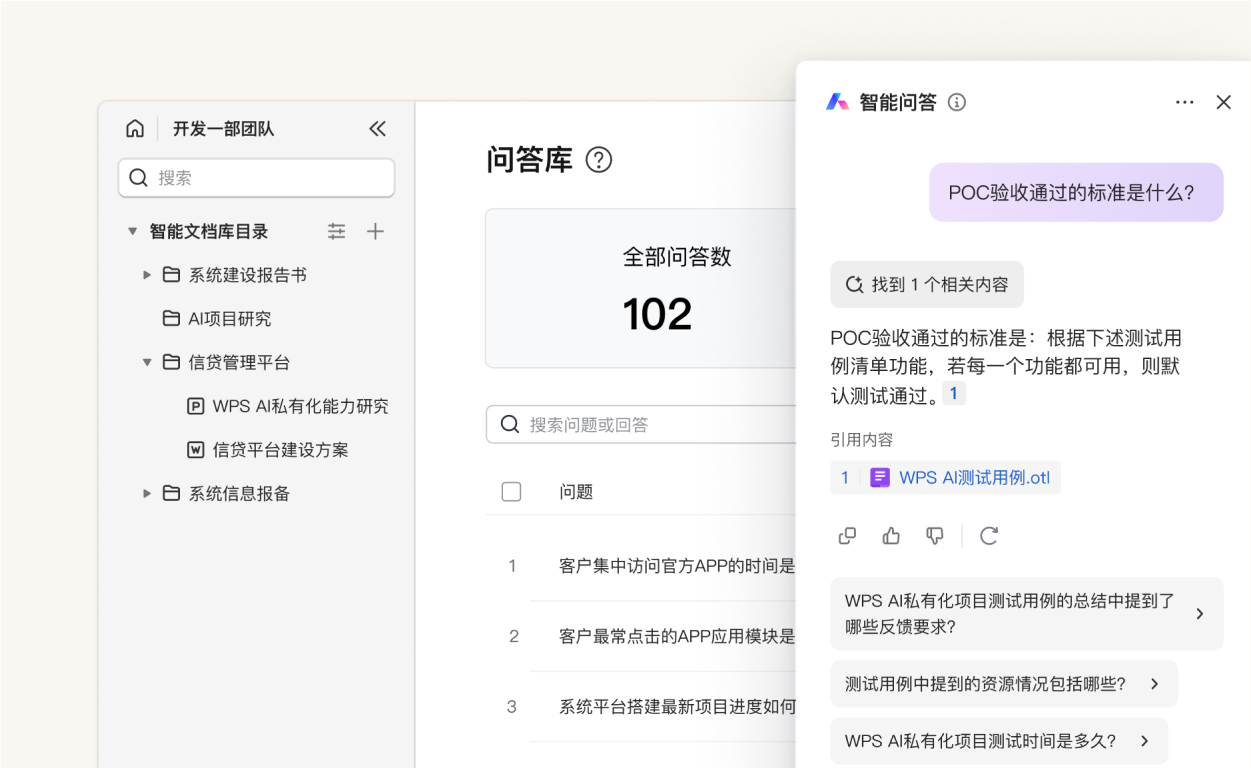Copy the answer with copy icon
The width and height of the screenshot is (1251, 768).
coord(847,536)
